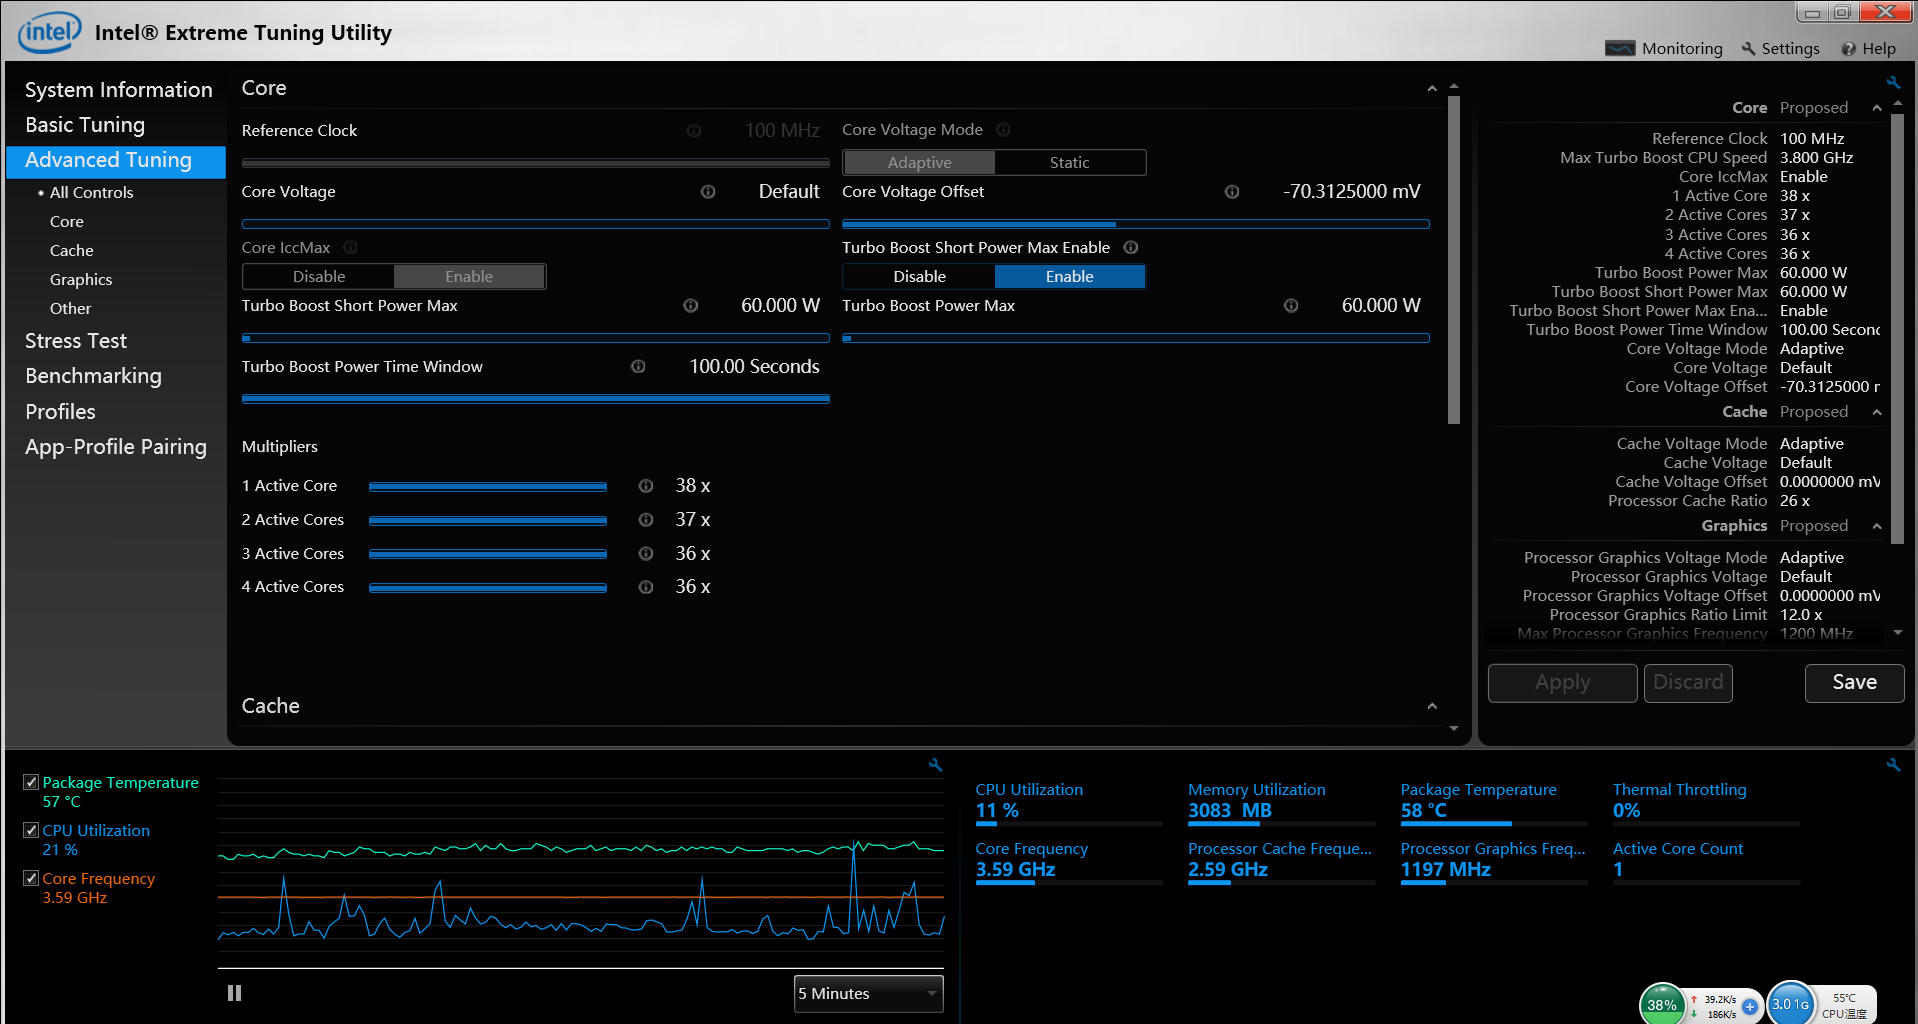Select Static core voltage mode
Image resolution: width=1918 pixels, height=1024 pixels.
(x=1069, y=162)
